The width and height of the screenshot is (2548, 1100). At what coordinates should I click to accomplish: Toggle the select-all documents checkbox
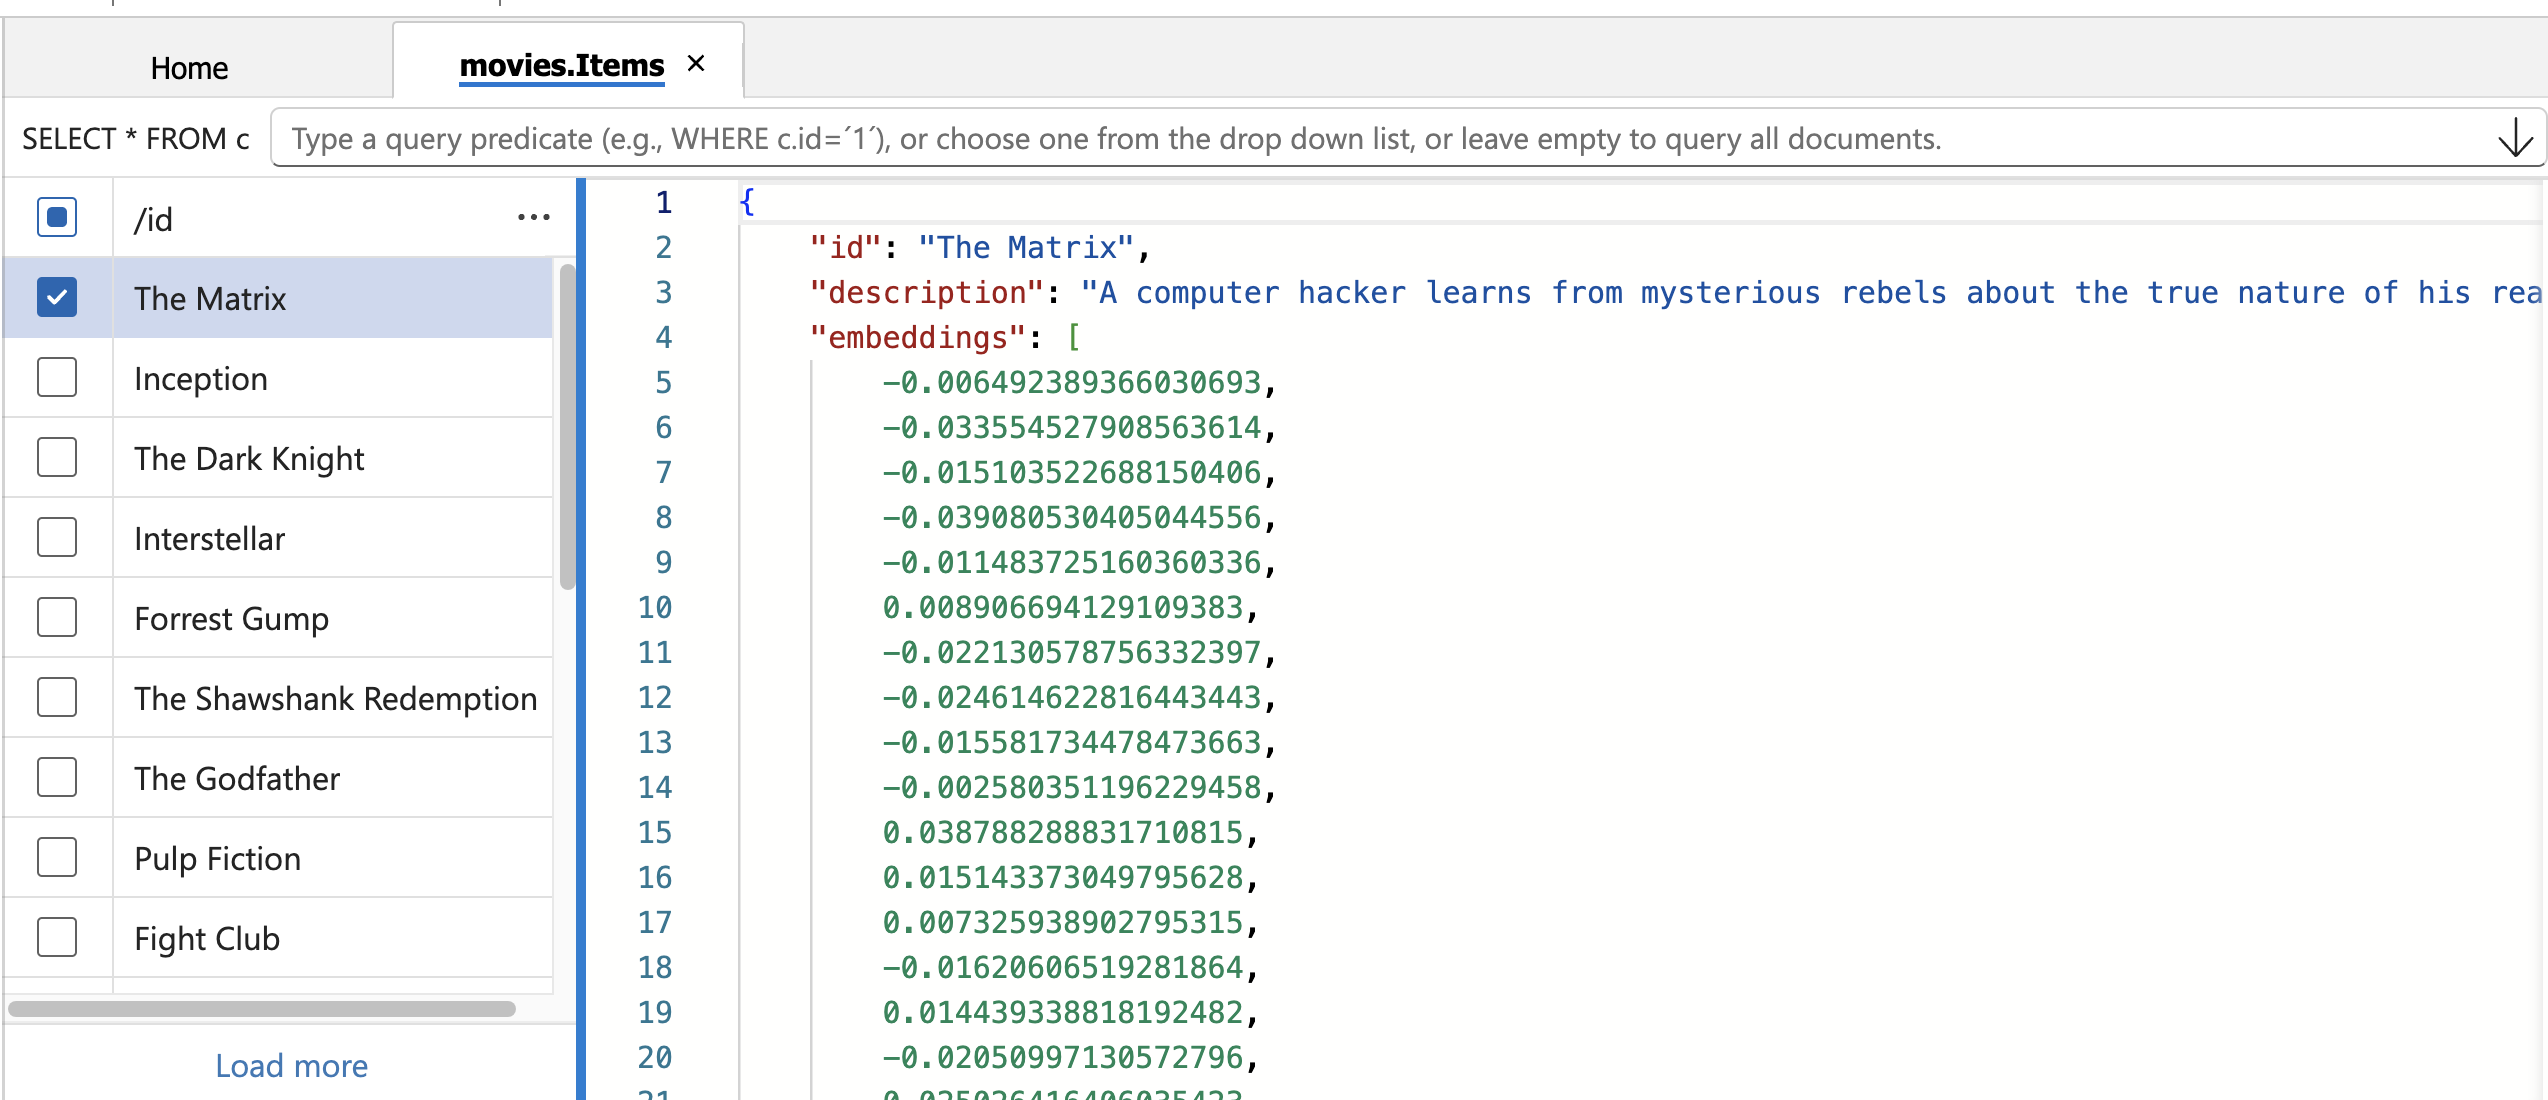57,218
